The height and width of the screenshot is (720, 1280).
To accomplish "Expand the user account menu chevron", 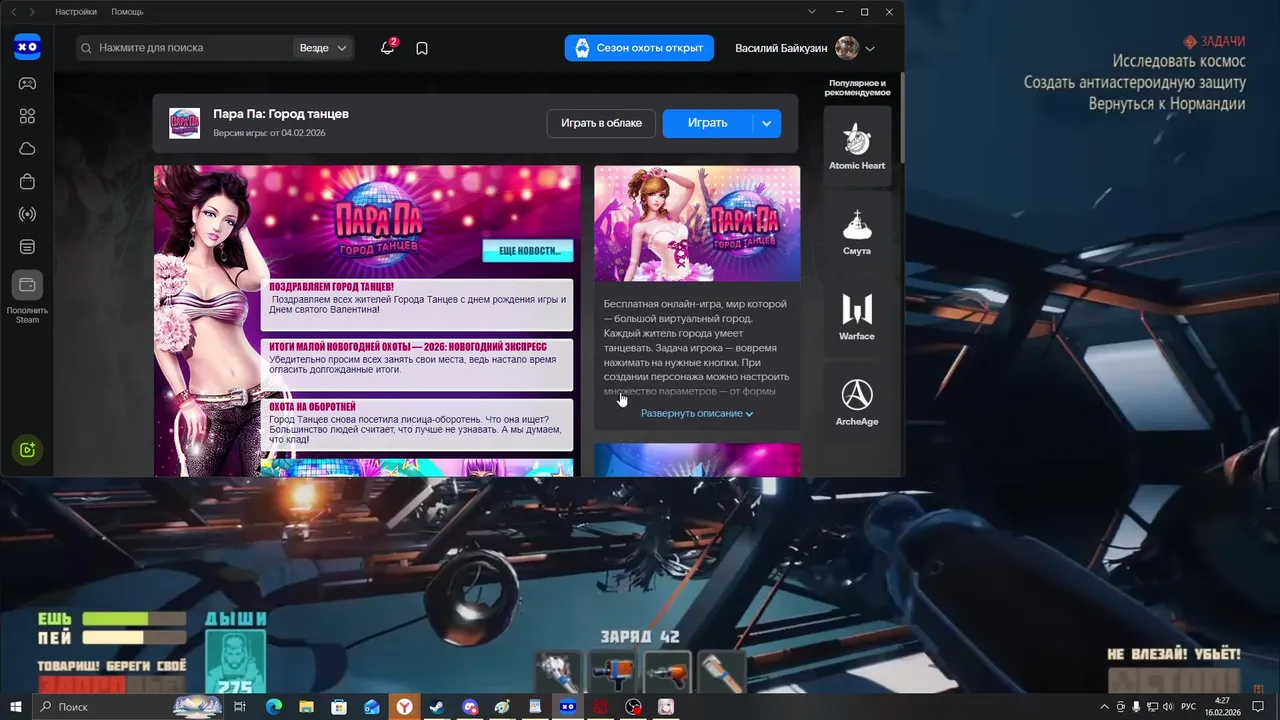I will [870, 48].
